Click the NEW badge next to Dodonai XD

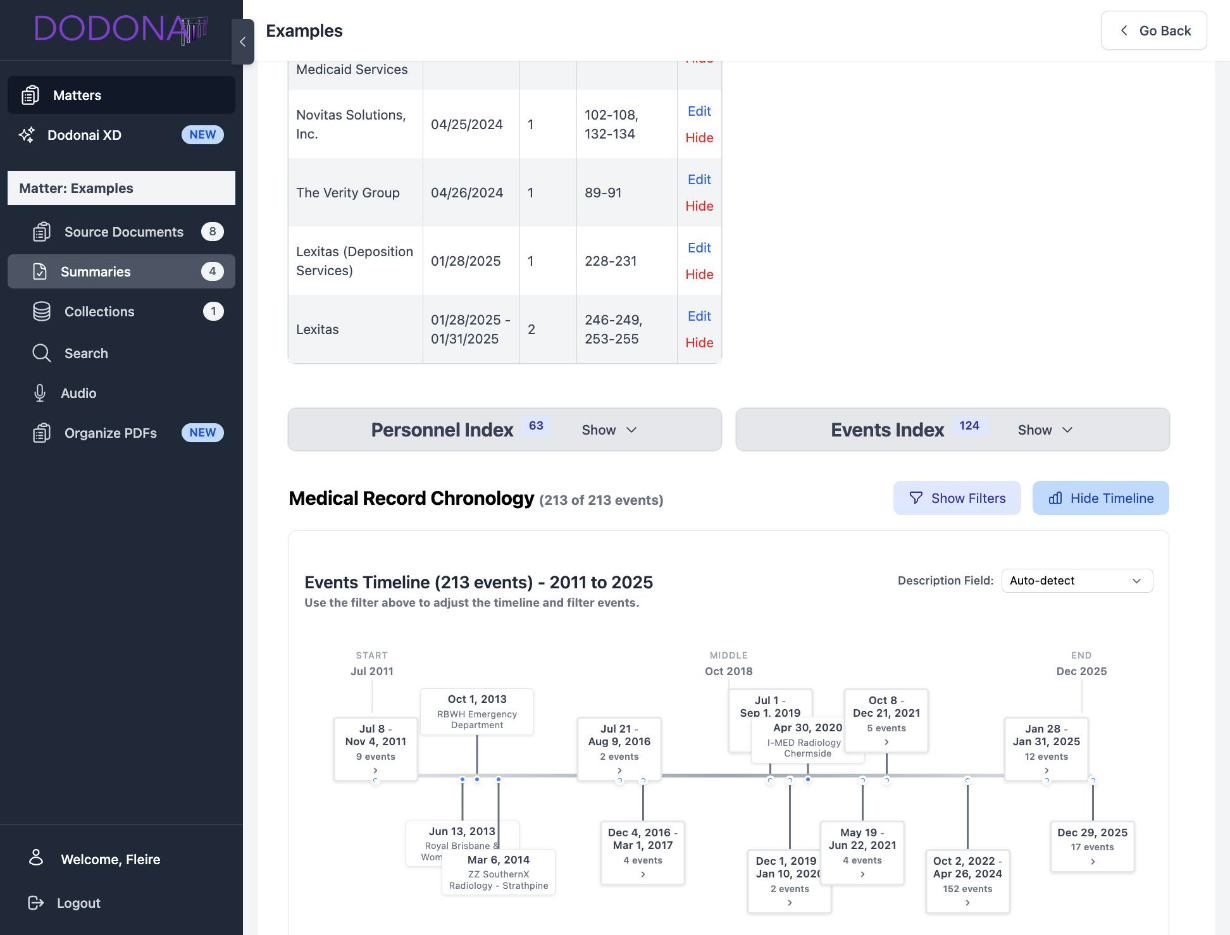tap(202, 135)
